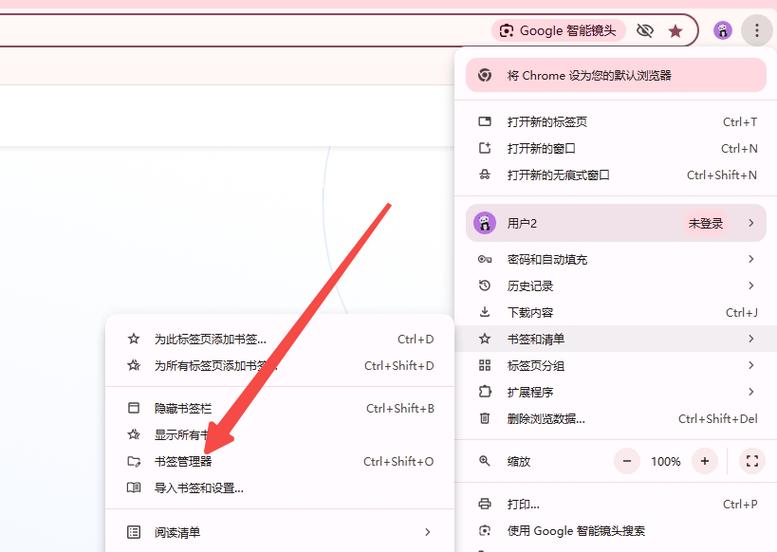Screen dimensions: 777x552
Task: Select 打开新的无痕式窗口 menu item
Action: [616, 175]
